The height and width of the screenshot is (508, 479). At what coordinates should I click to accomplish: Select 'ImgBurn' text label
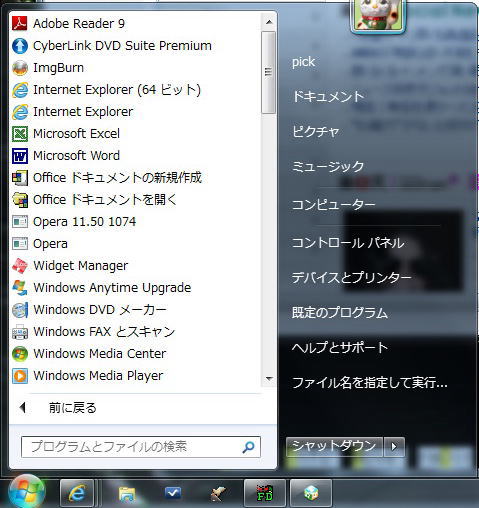click(58, 68)
